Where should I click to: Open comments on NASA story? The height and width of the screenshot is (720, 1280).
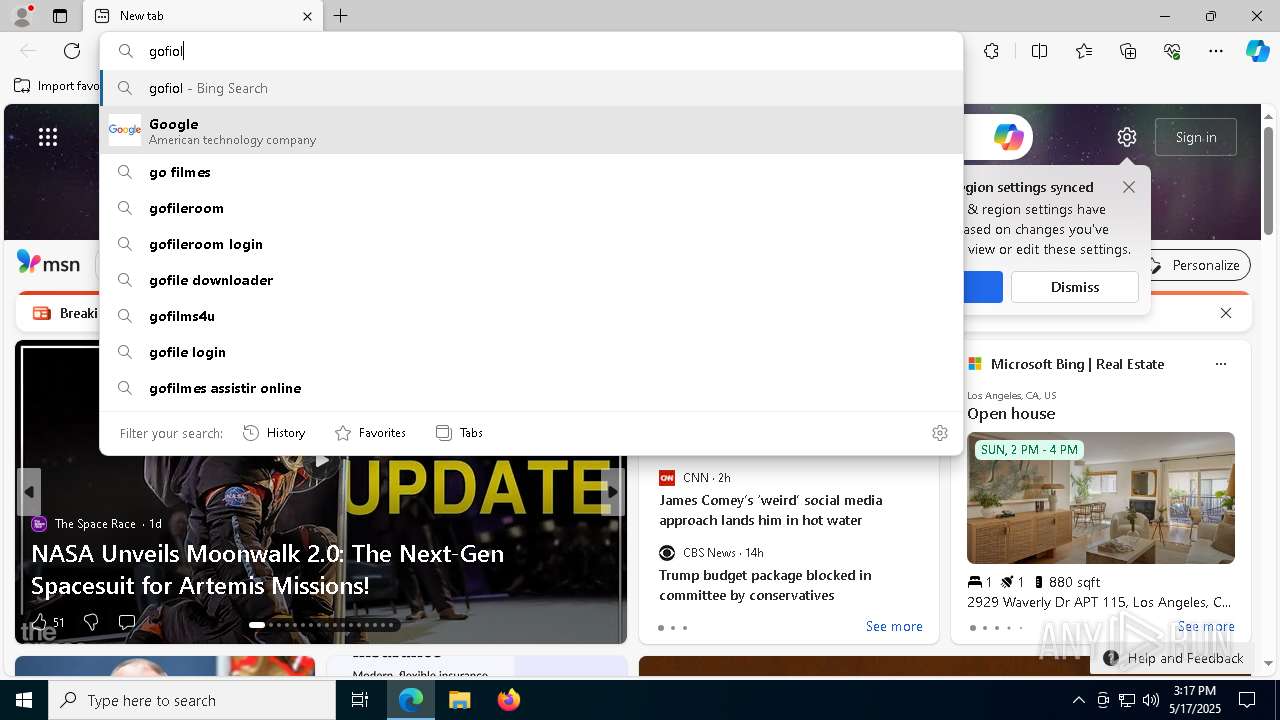point(127,622)
